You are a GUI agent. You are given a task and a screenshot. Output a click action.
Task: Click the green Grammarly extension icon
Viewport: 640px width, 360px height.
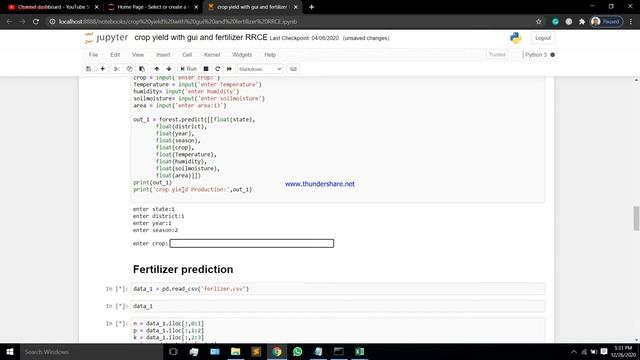(x=556, y=22)
